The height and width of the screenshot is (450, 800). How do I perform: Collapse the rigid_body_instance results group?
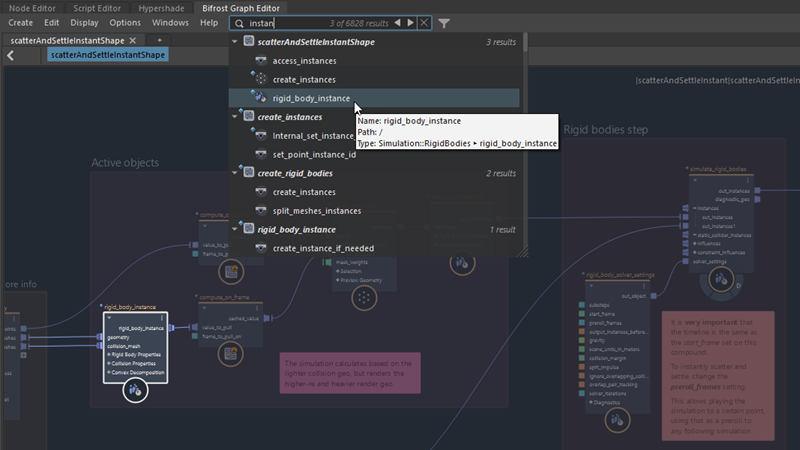coord(235,230)
